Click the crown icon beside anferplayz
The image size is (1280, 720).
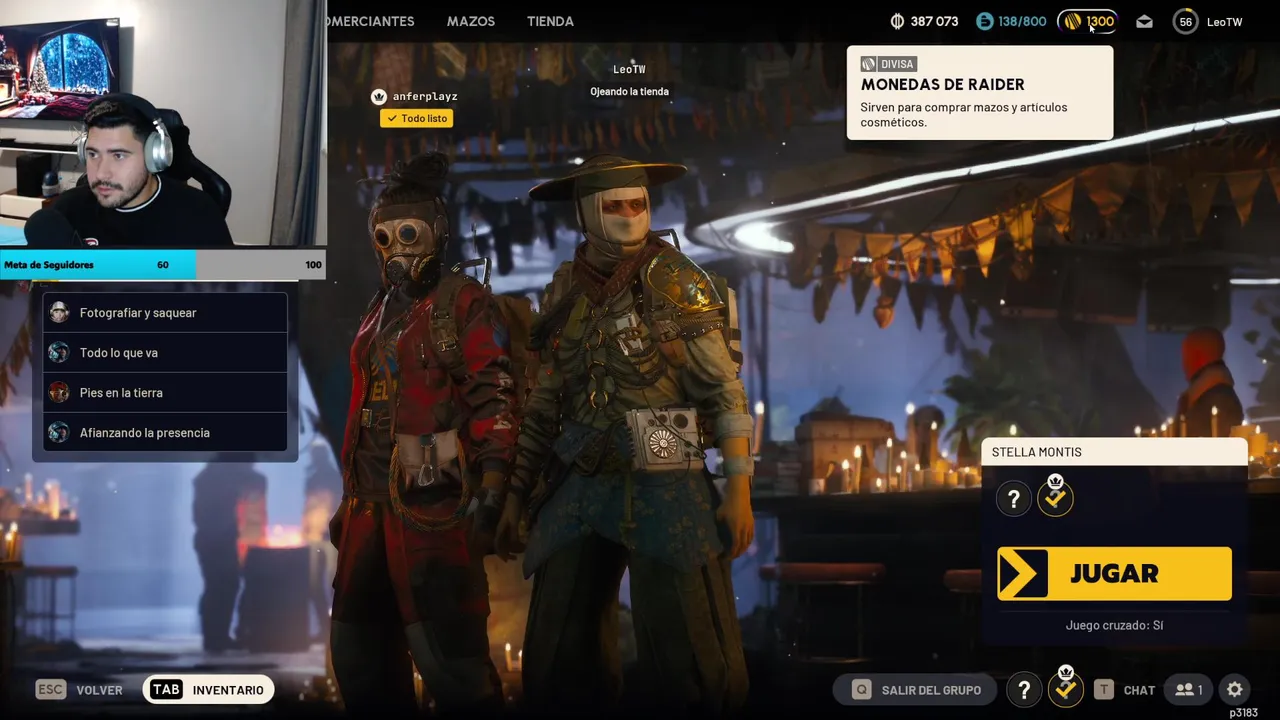click(x=378, y=96)
